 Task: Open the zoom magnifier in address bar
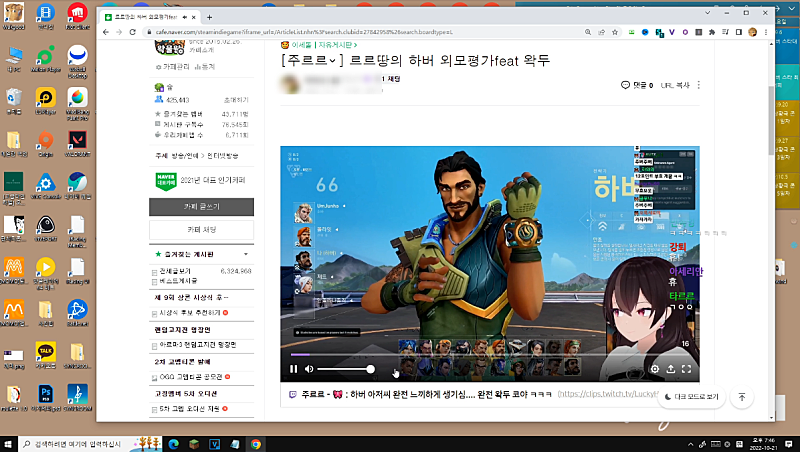click(x=588, y=32)
